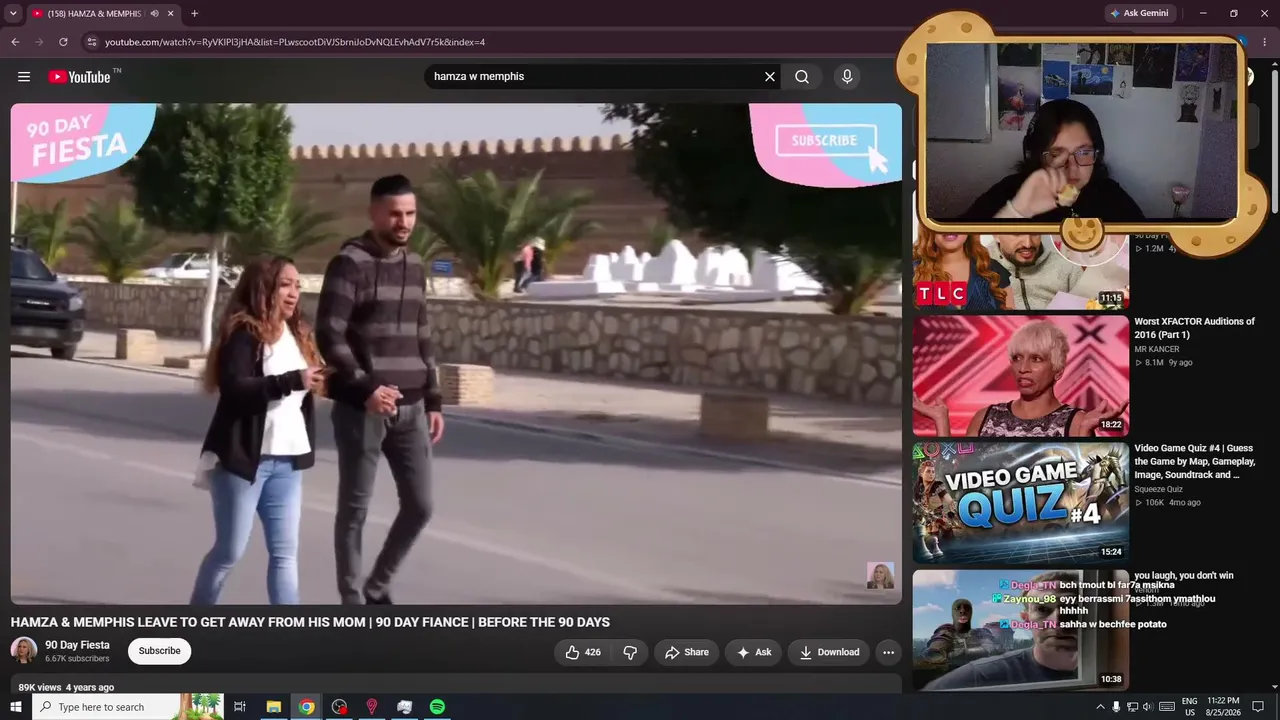This screenshot has height=720, width=1280.
Task: Subscribe to 90 Day Fiesta channel
Action: [160, 651]
